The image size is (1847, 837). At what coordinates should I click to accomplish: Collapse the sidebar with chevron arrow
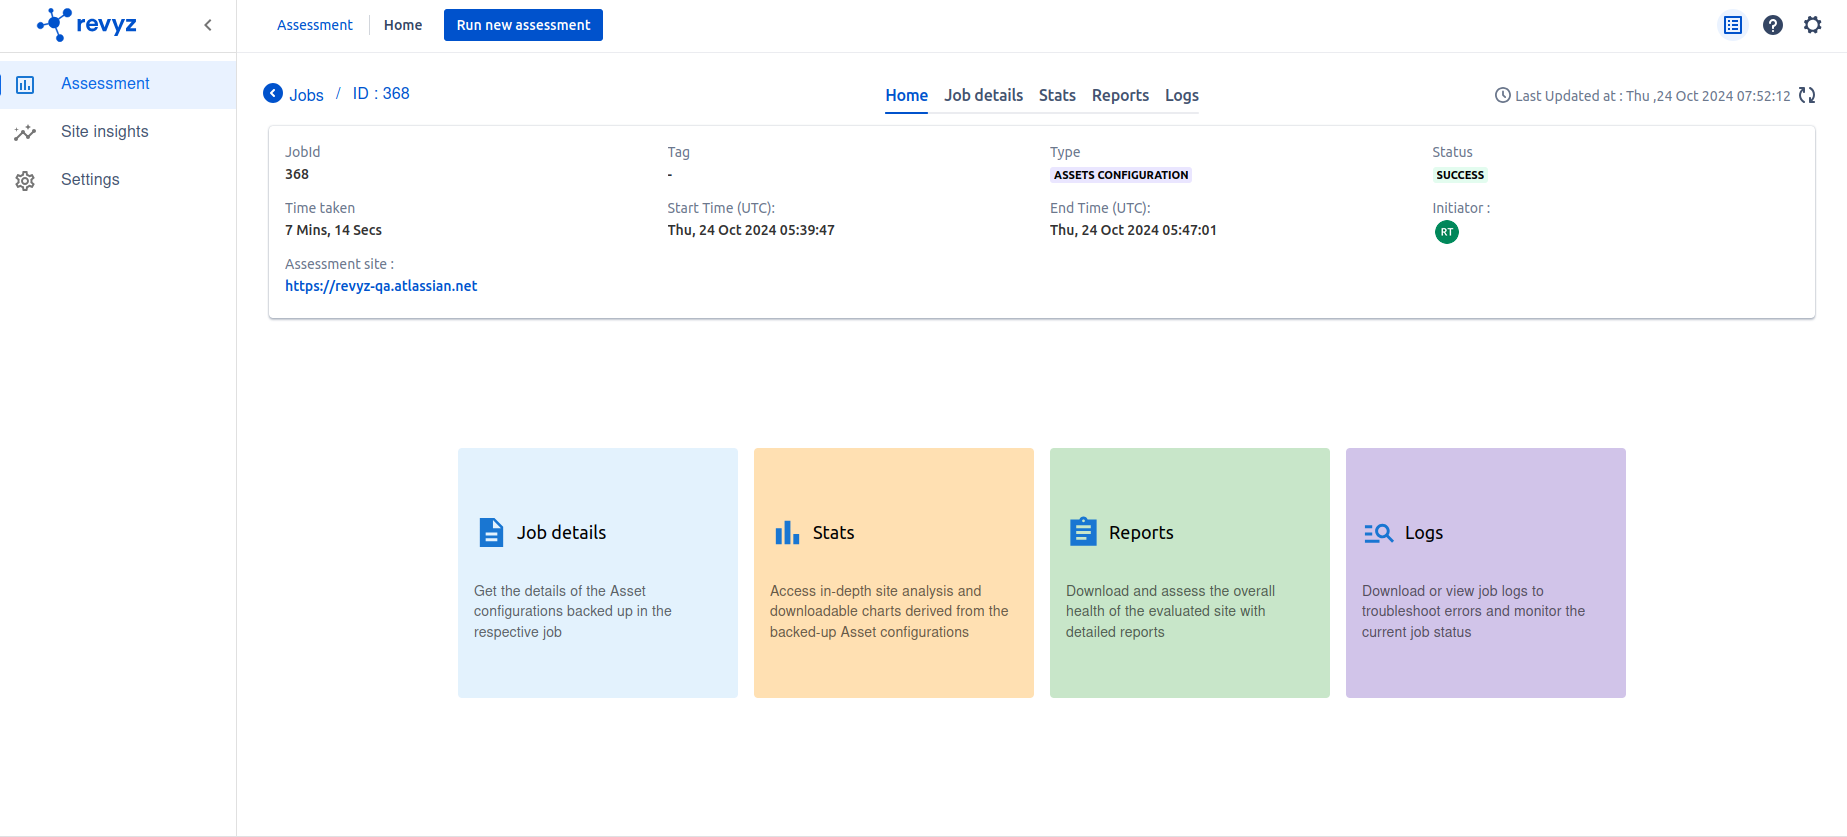point(208,25)
